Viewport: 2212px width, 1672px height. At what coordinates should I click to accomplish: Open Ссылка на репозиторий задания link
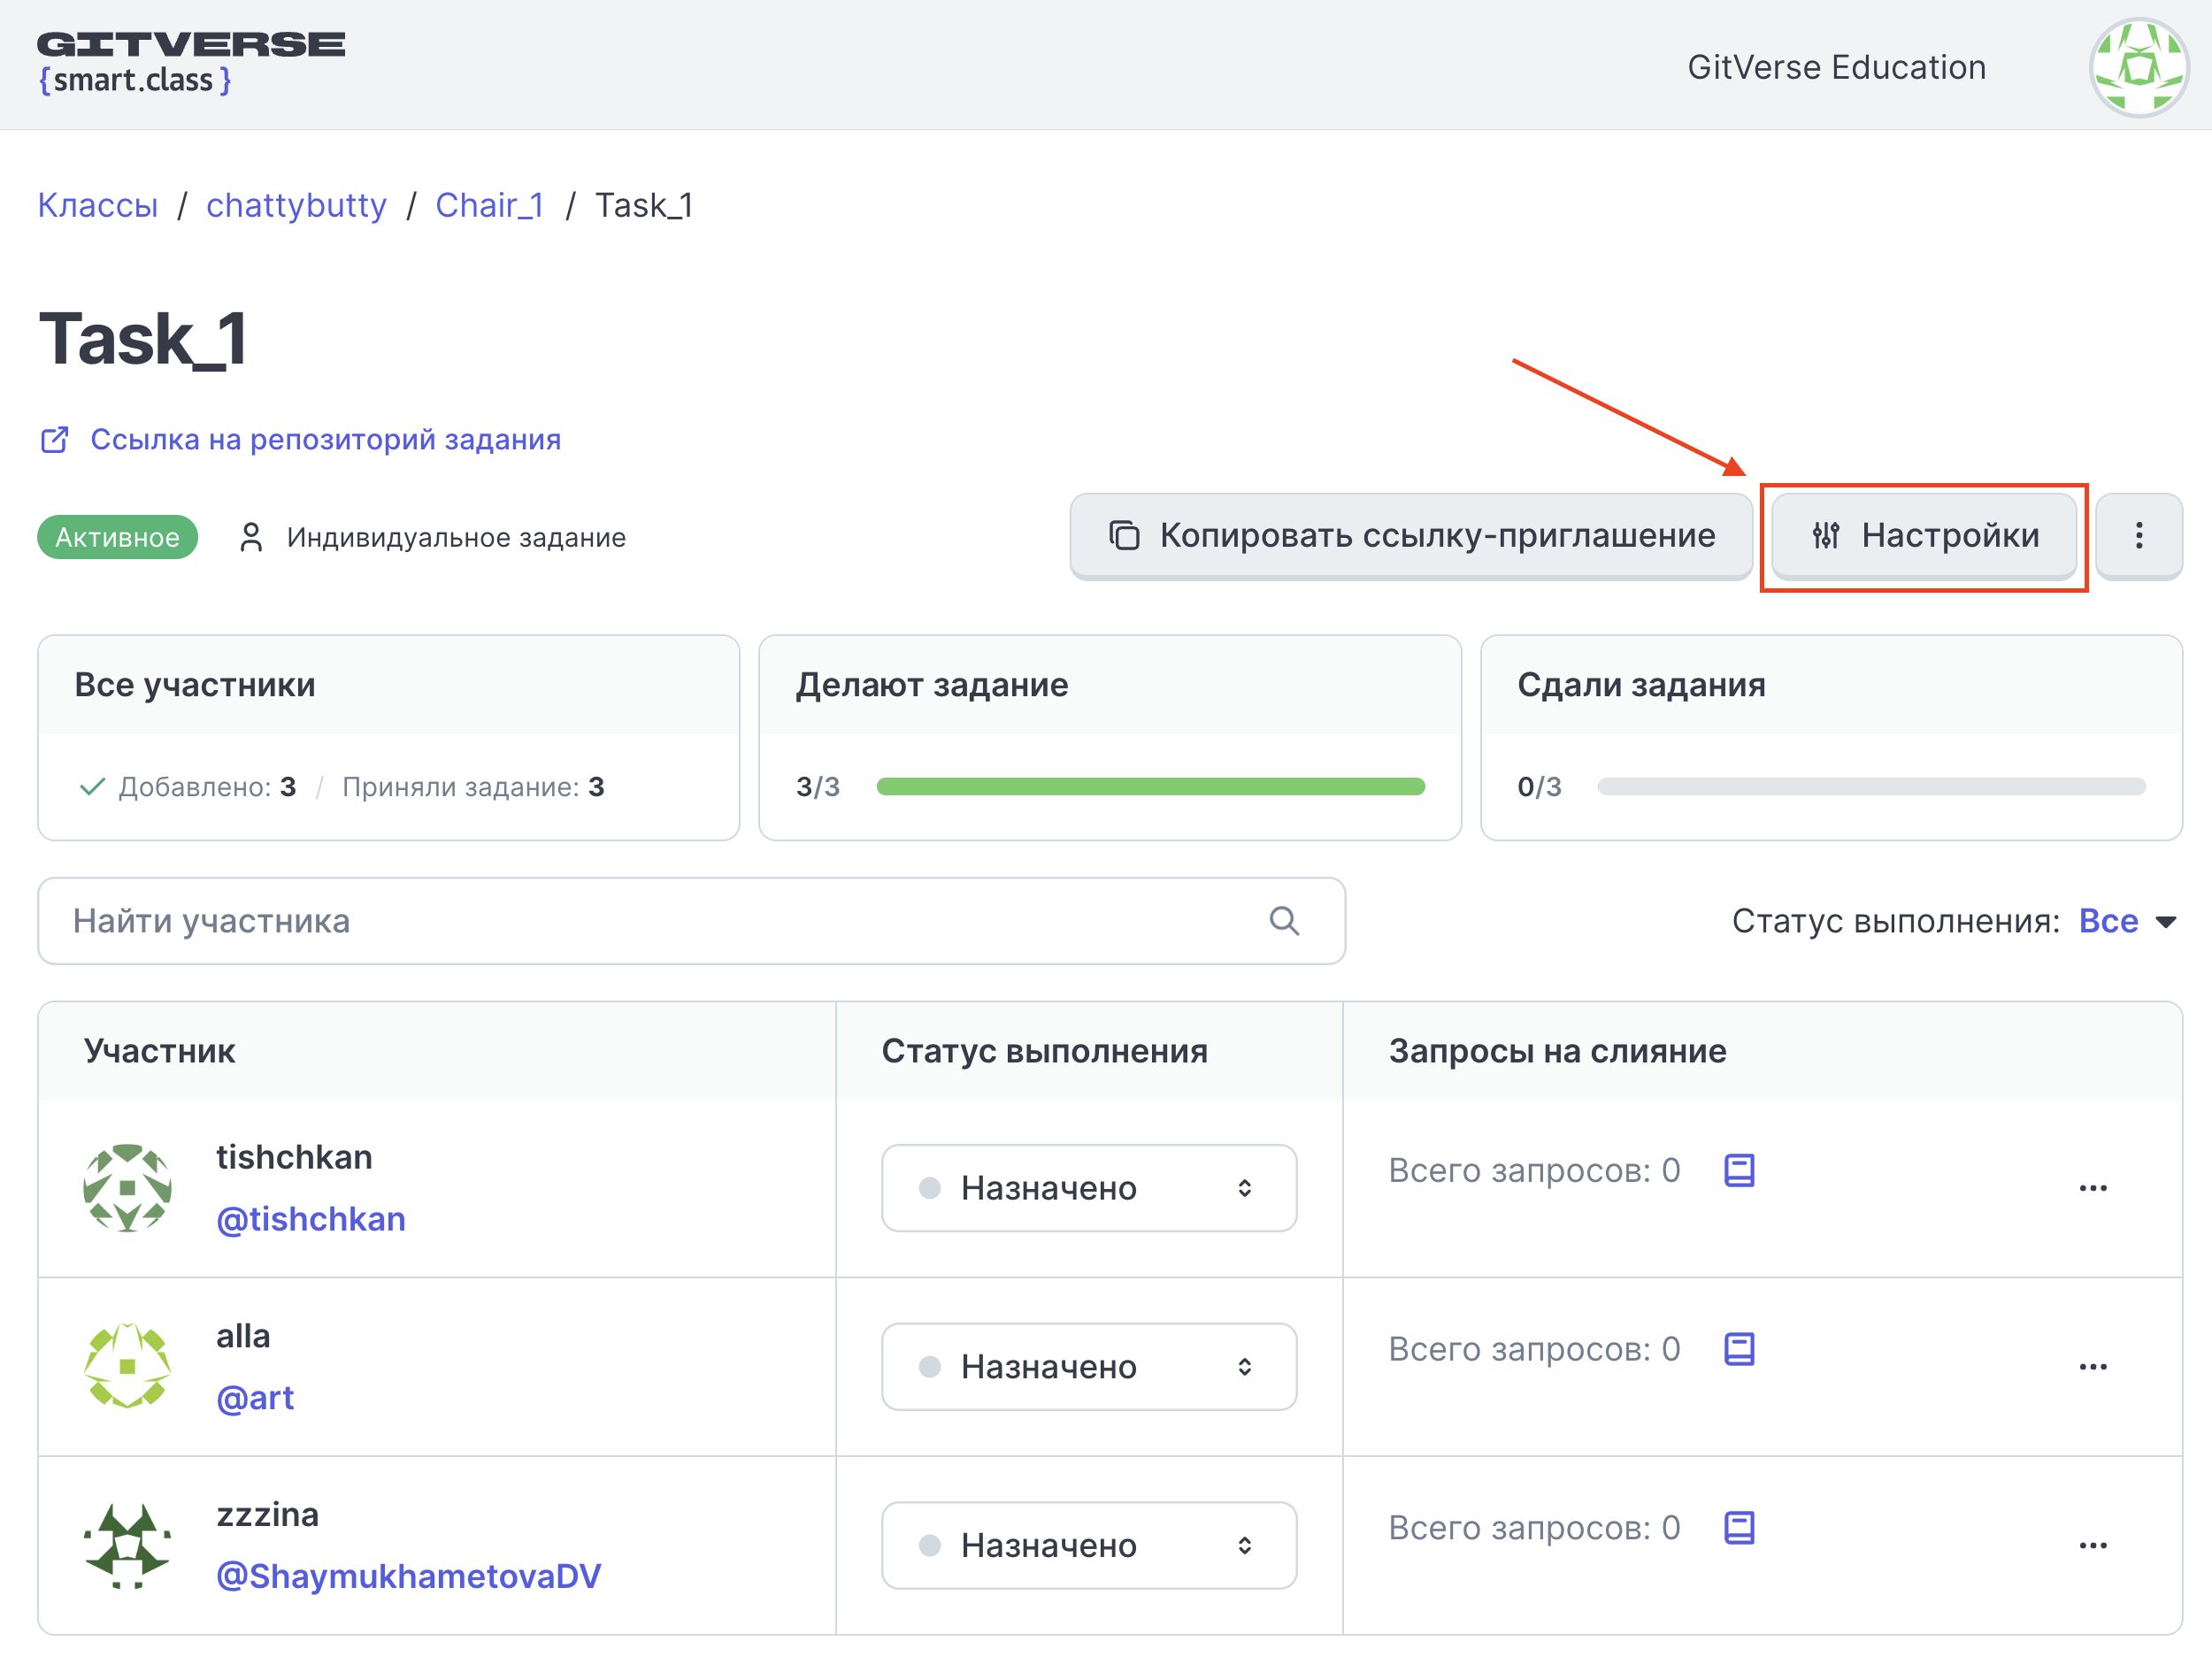325,440
